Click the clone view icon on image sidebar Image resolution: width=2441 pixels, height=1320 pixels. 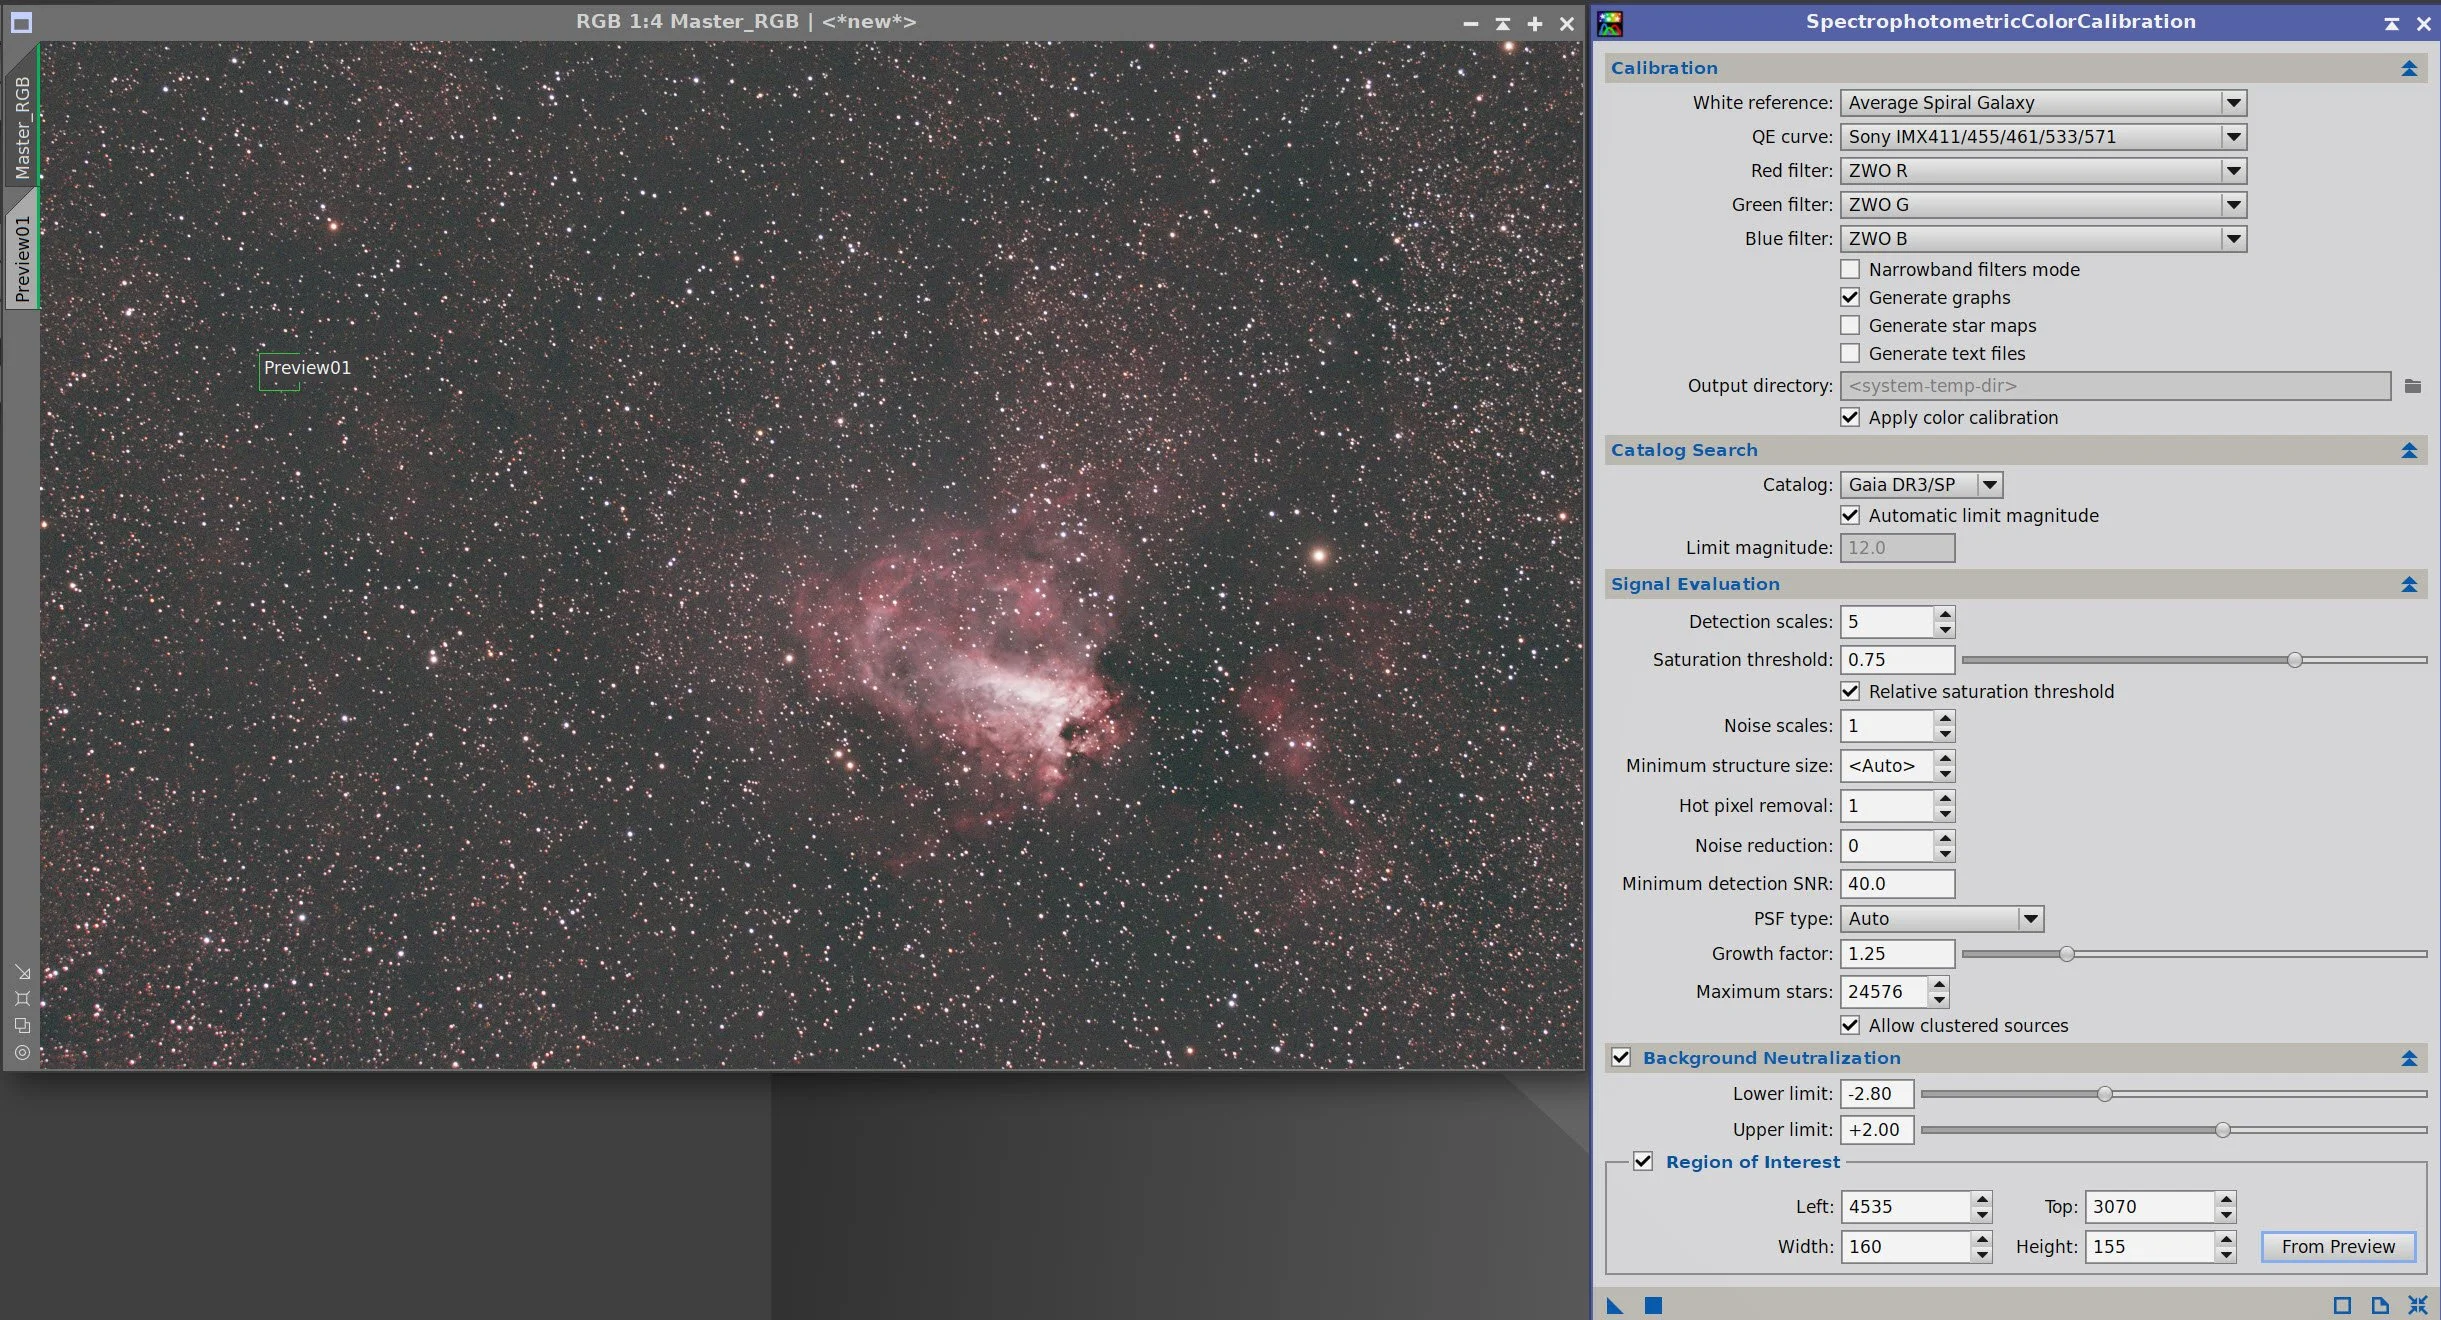coord(22,1025)
